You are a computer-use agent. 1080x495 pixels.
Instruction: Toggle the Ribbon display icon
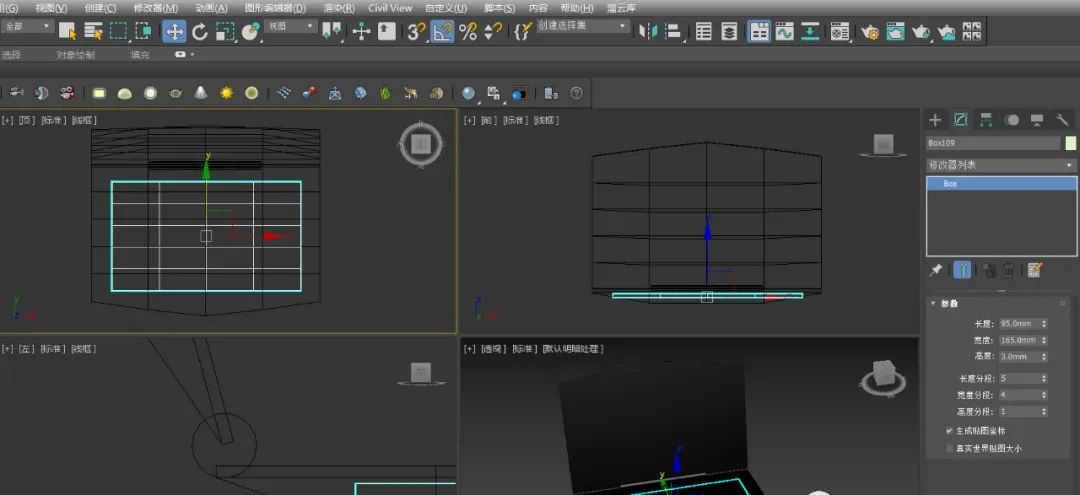(x=759, y=31)
